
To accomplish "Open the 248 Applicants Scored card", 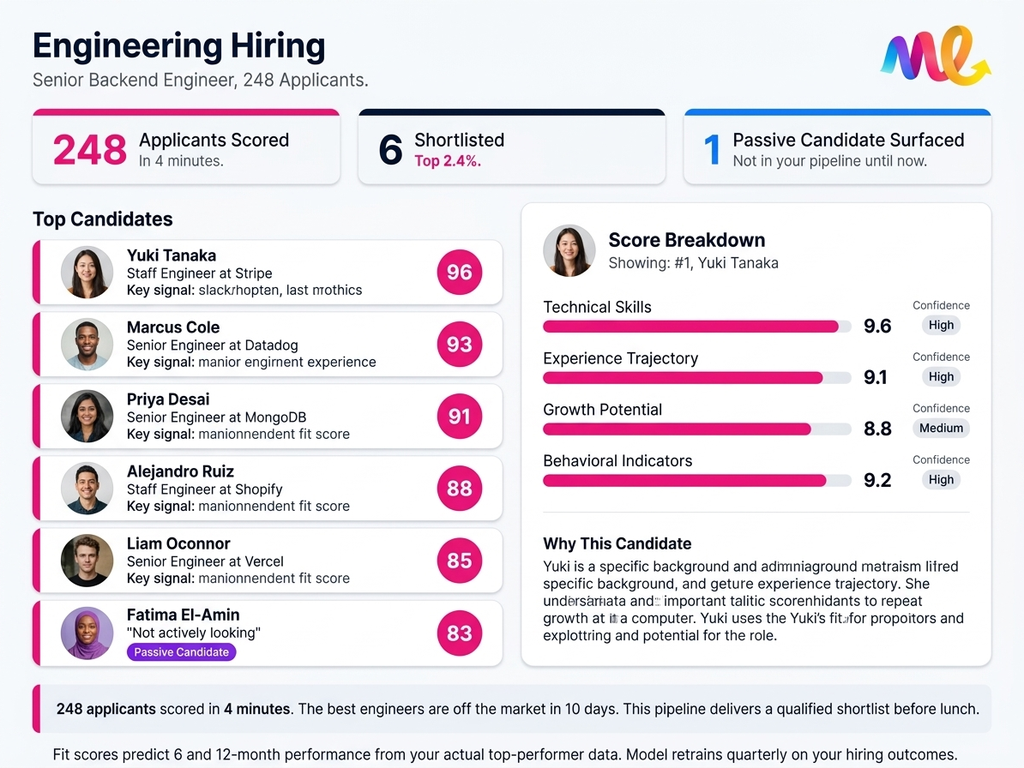I will (186, 148).
